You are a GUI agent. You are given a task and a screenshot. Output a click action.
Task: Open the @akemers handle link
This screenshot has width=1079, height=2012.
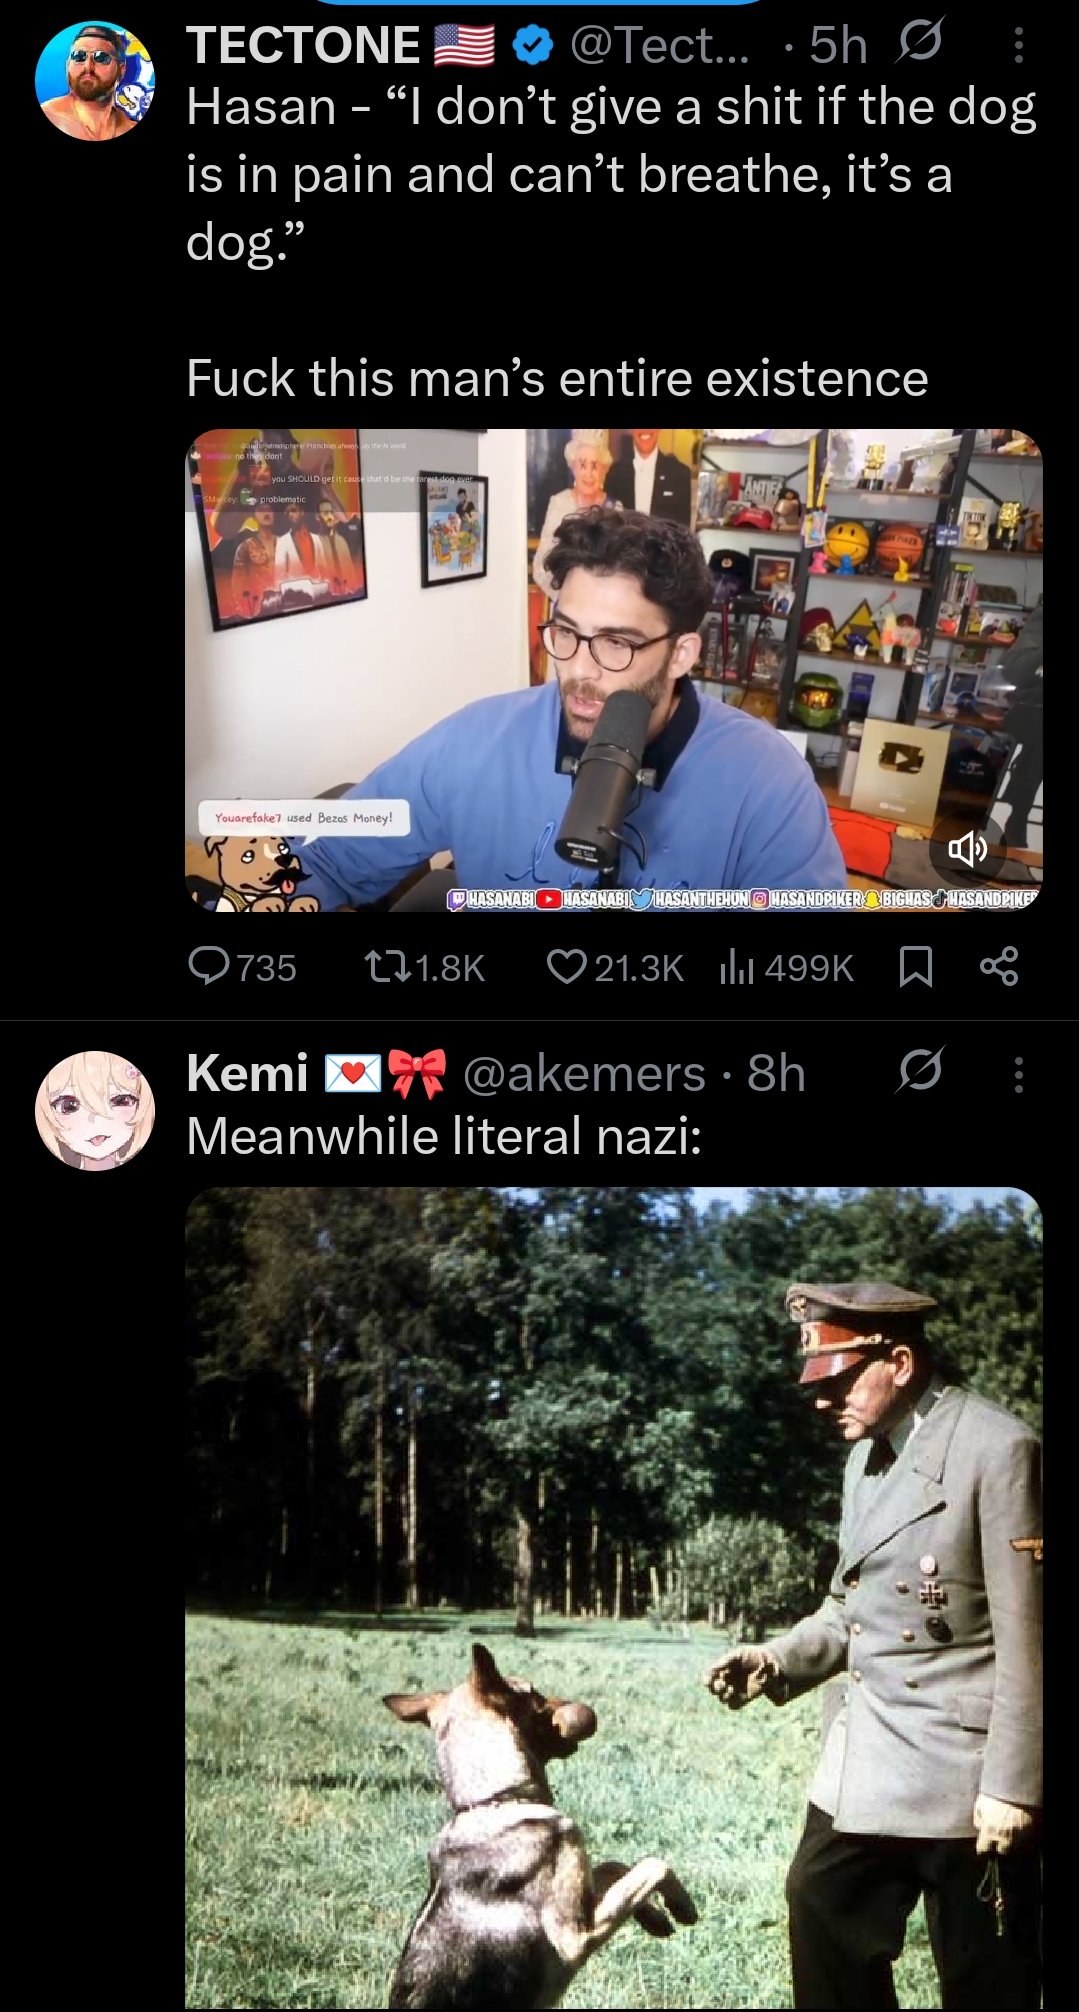[584, 1074]
